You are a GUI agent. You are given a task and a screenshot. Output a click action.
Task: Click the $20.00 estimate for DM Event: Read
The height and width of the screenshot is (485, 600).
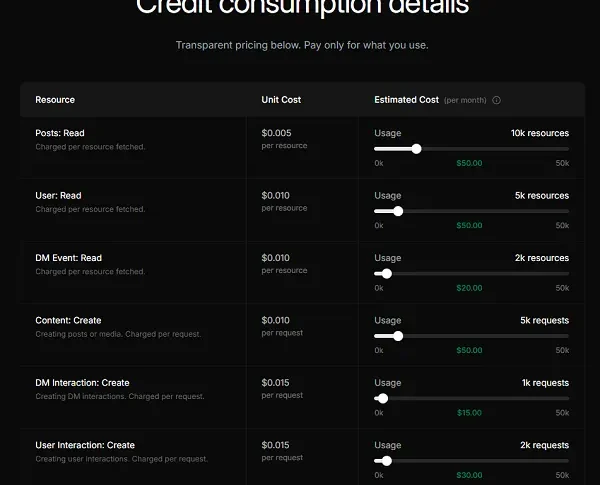pos(469,288)
